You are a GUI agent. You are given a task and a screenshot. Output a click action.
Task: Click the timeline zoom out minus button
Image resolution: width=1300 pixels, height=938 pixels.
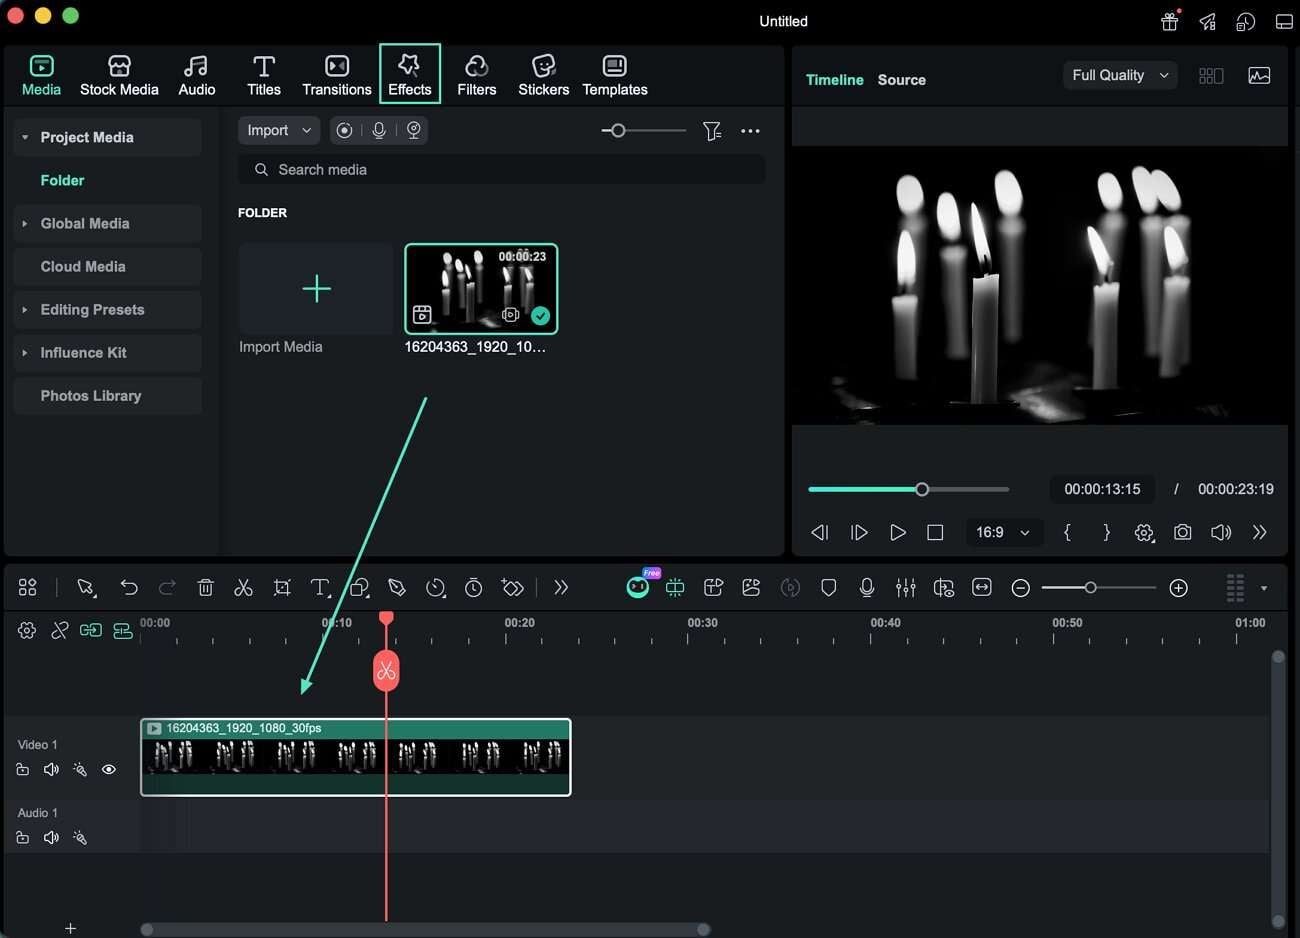tap(1020, 588)
